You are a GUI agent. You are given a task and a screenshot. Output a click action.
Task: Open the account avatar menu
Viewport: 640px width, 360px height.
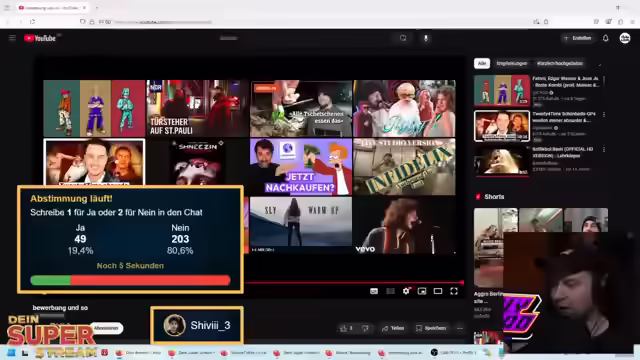click(625, 38)
